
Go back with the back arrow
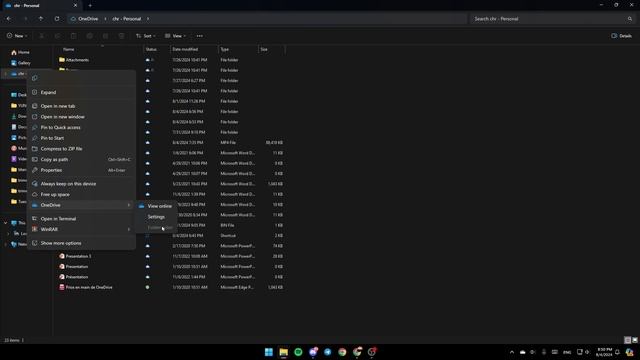9,19
